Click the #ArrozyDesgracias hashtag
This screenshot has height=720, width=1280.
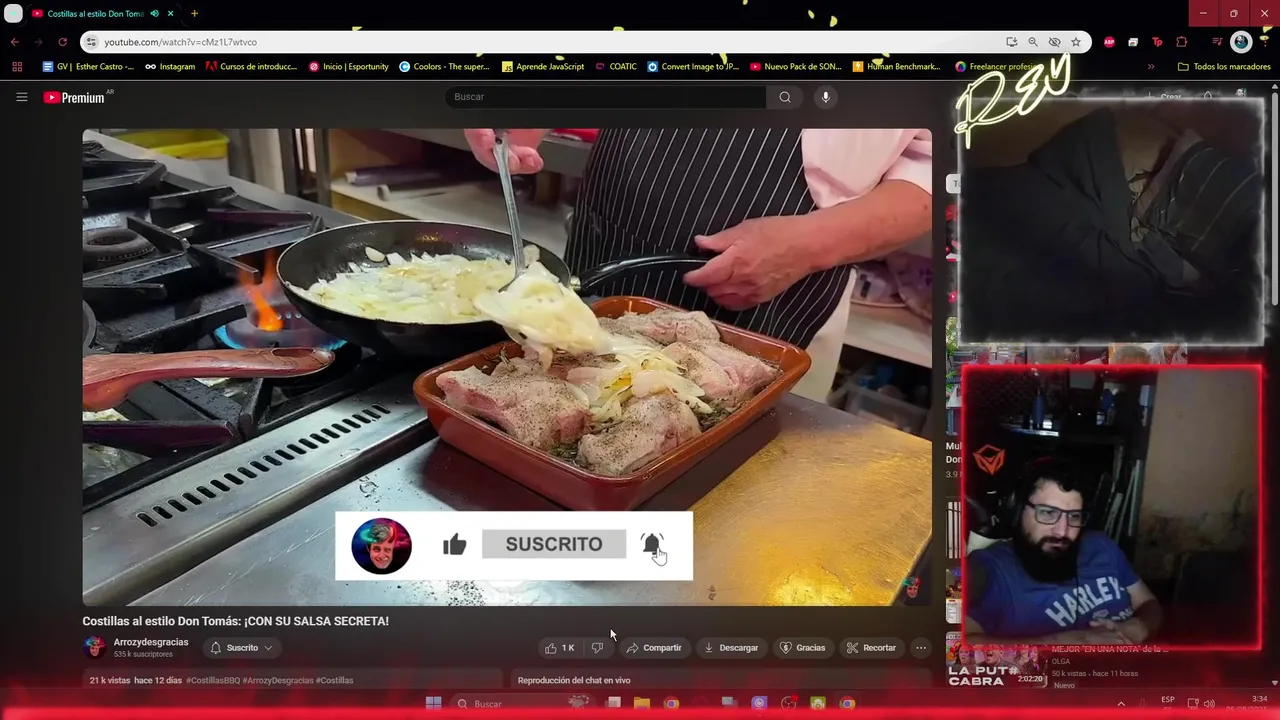click(277, 680)
